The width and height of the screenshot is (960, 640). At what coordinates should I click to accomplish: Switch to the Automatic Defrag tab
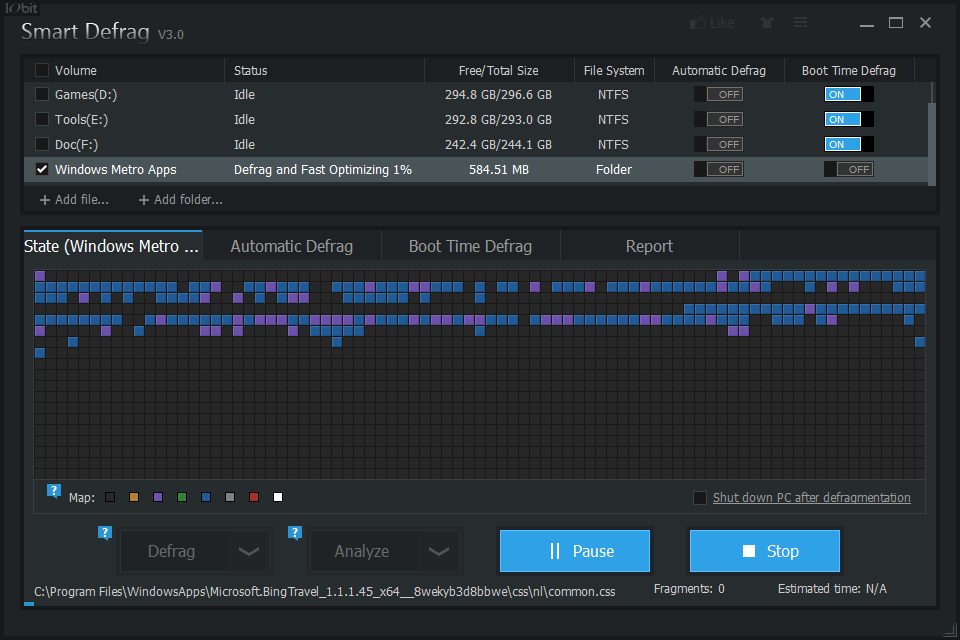291,246
